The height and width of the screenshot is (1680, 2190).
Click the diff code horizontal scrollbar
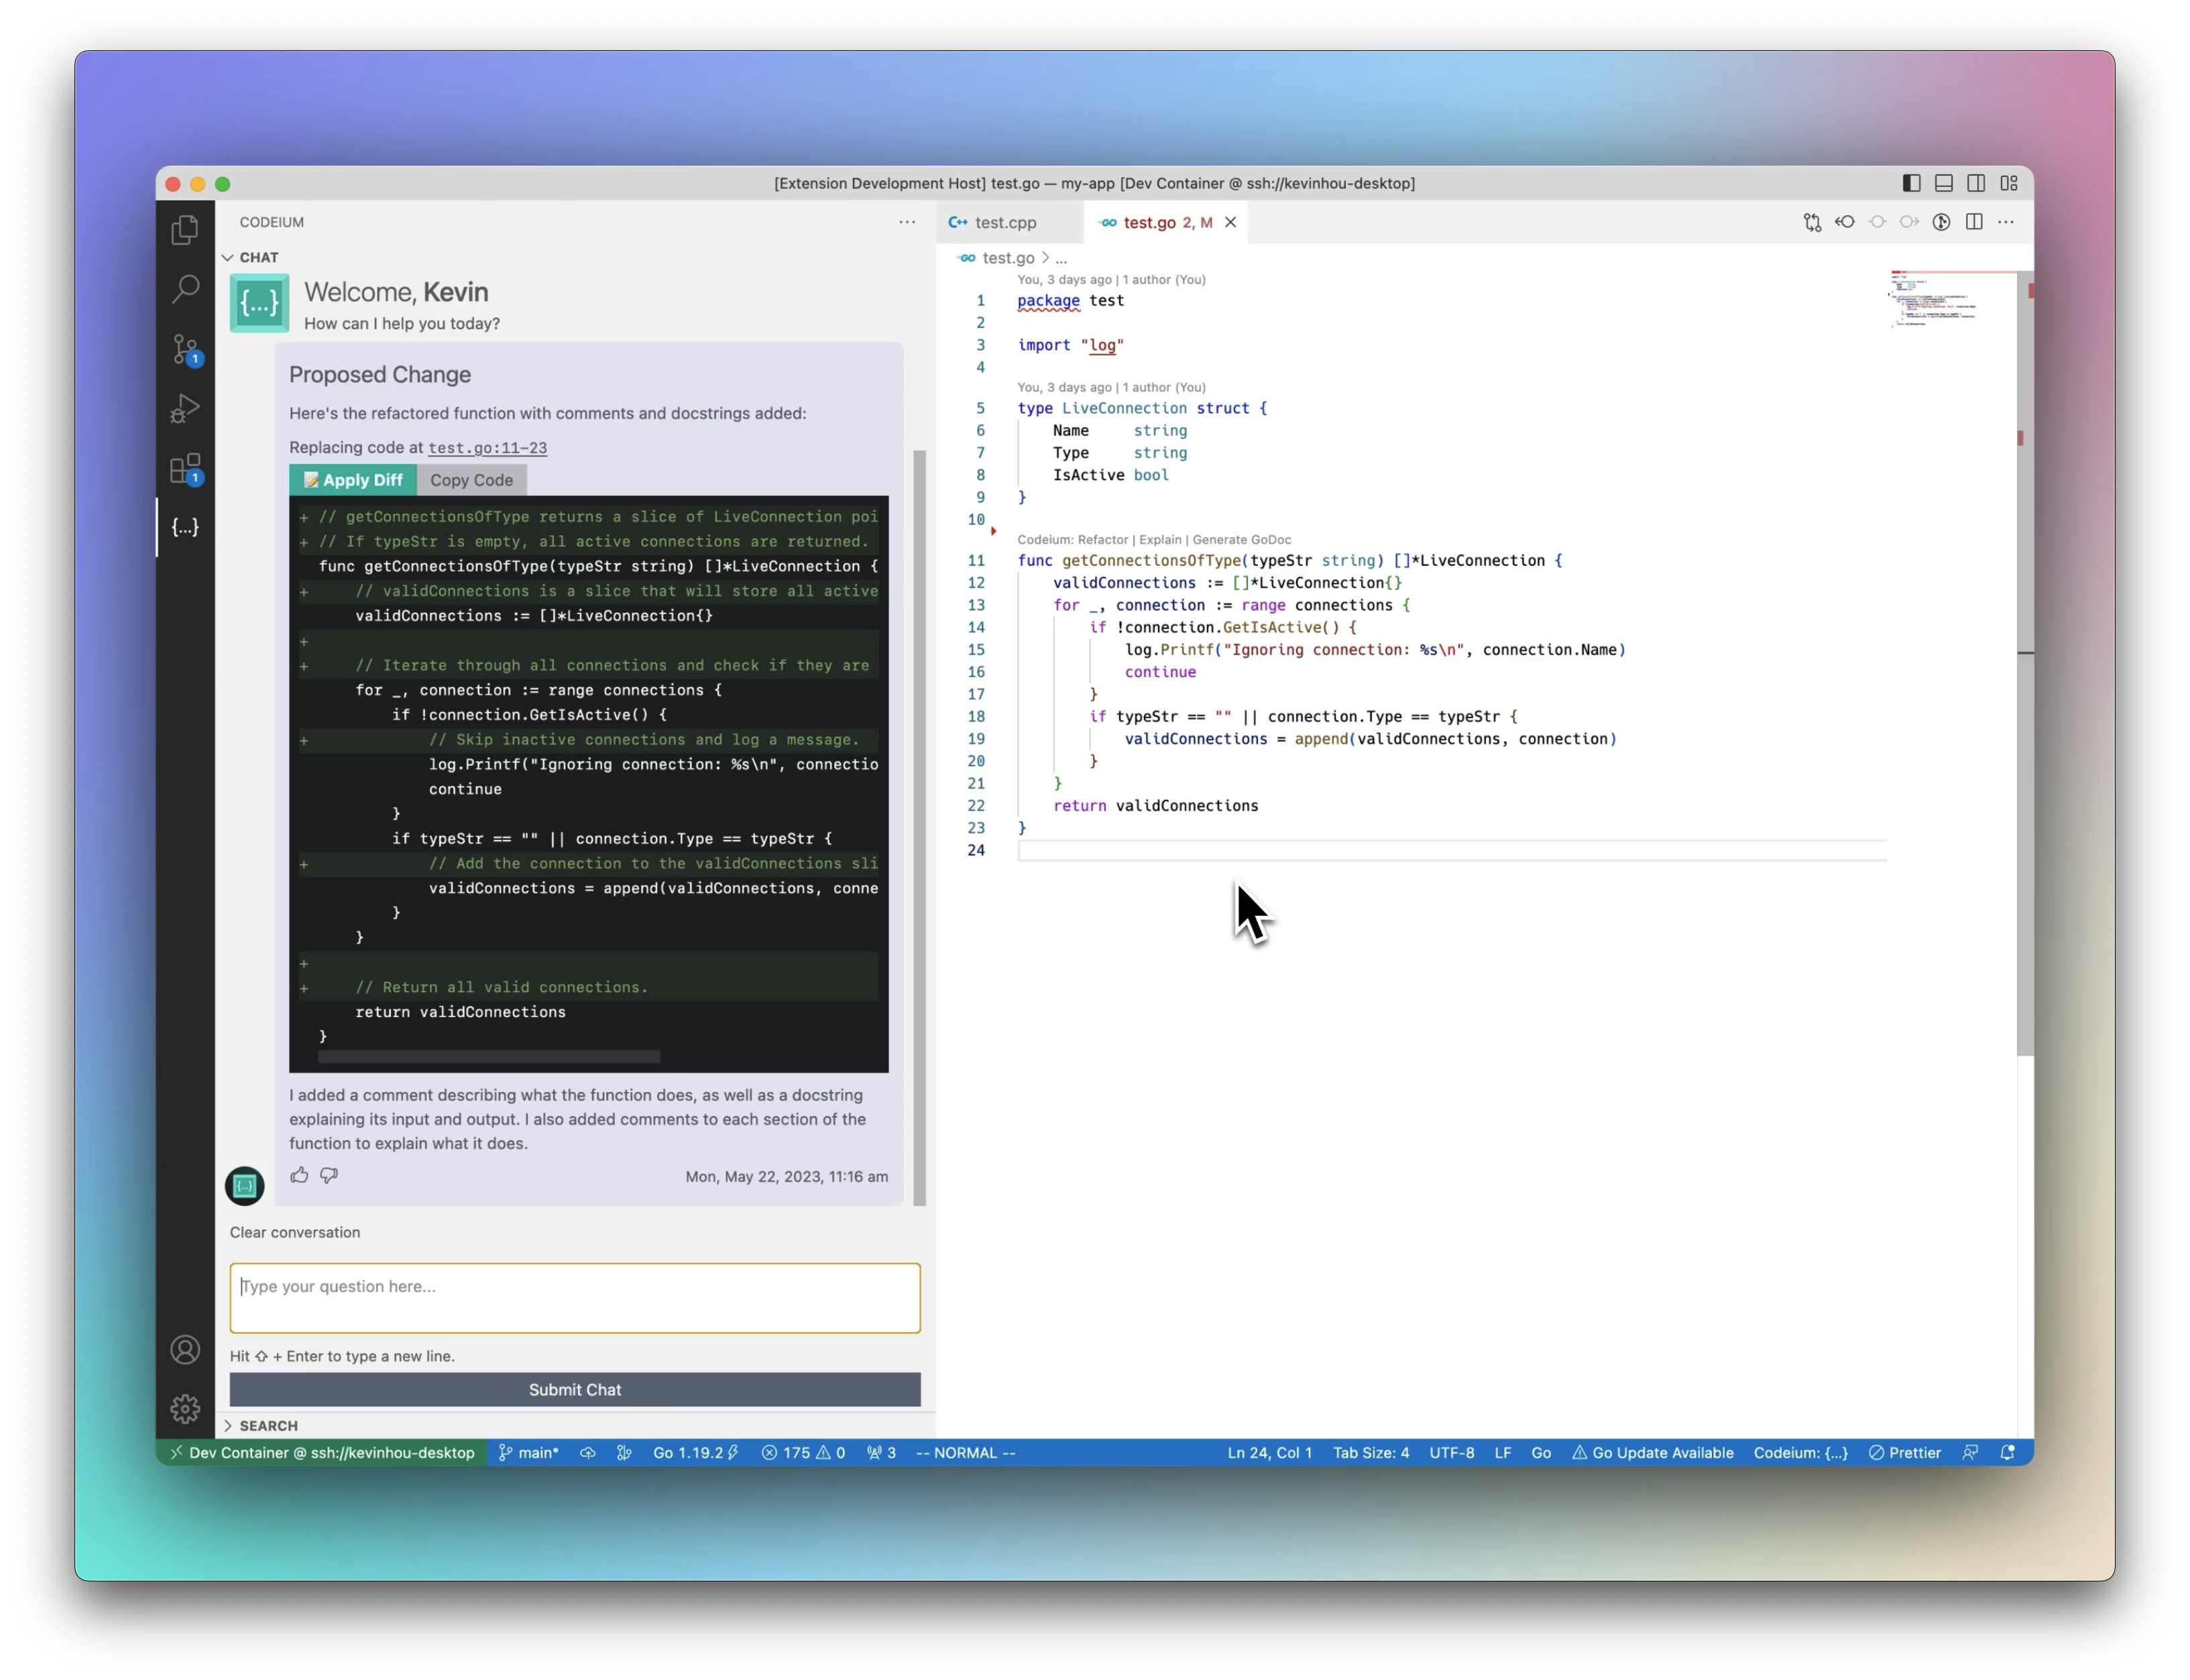coord(489,1057)
